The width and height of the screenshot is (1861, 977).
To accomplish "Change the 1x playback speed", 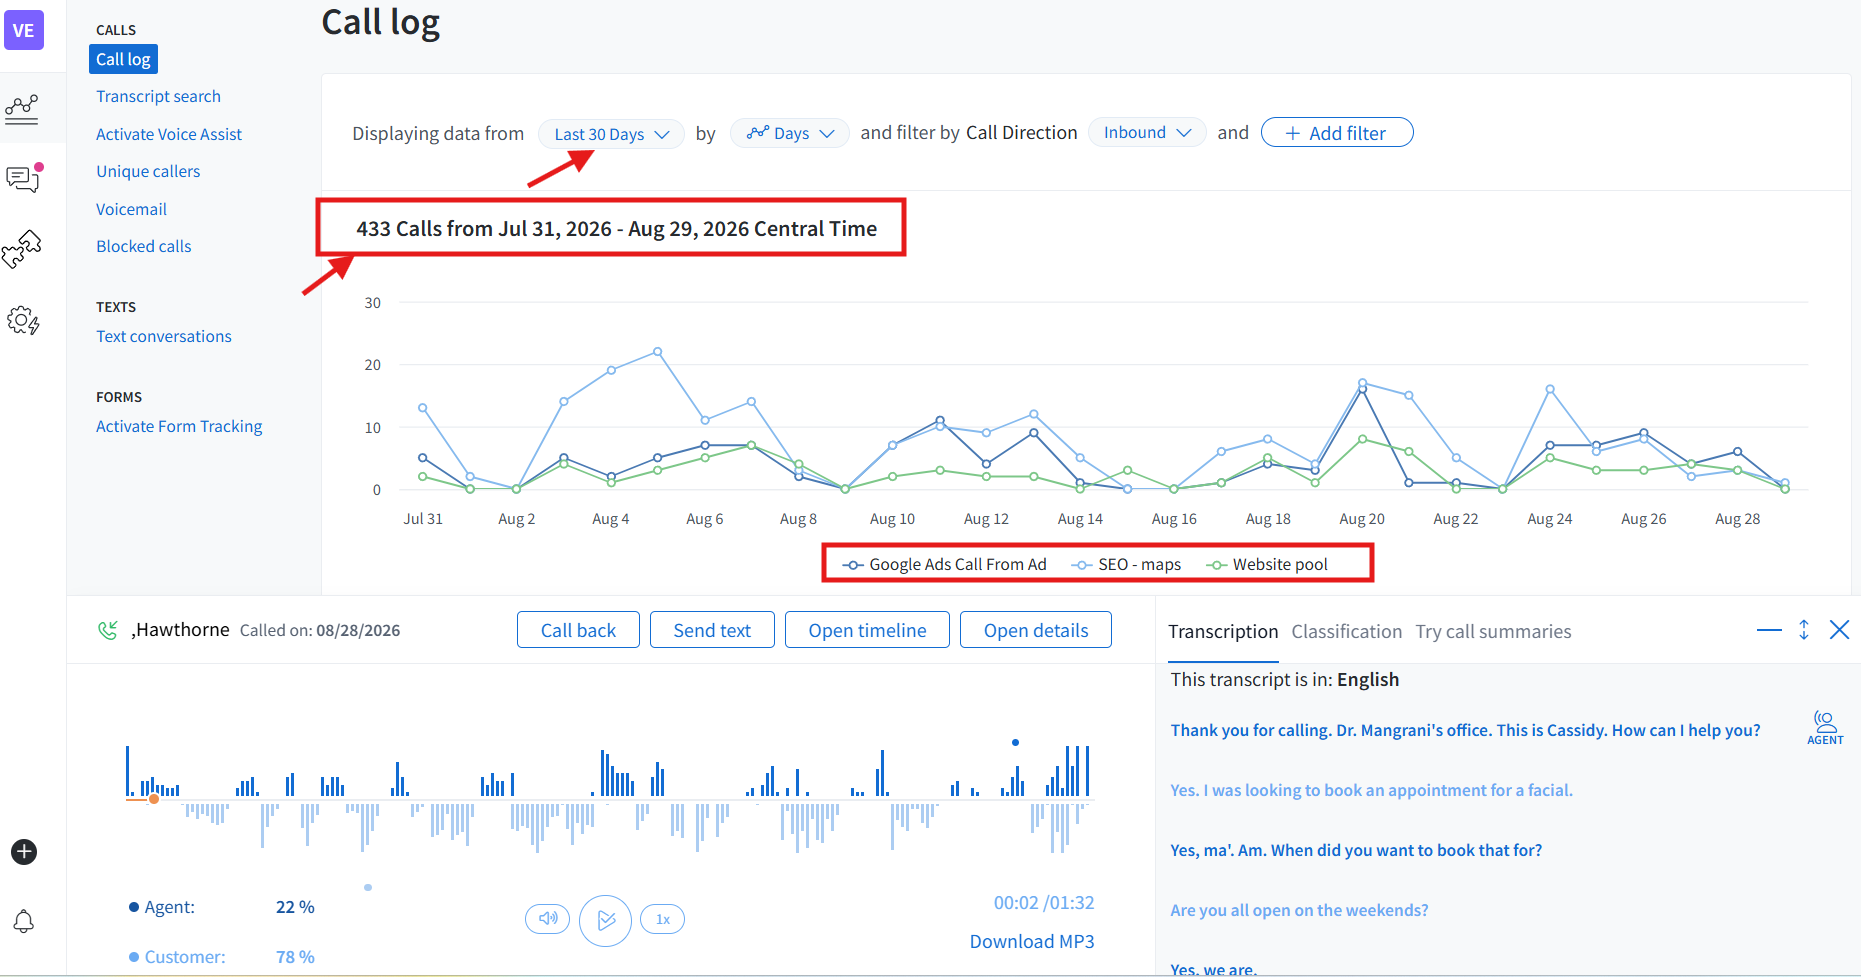I will click(662, 919).
